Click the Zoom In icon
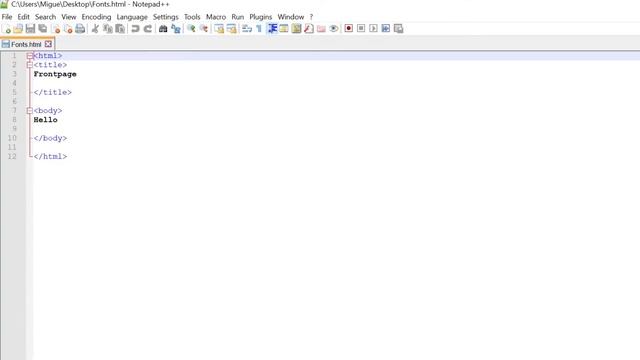 pyautogui.click(x=191, y=29)
